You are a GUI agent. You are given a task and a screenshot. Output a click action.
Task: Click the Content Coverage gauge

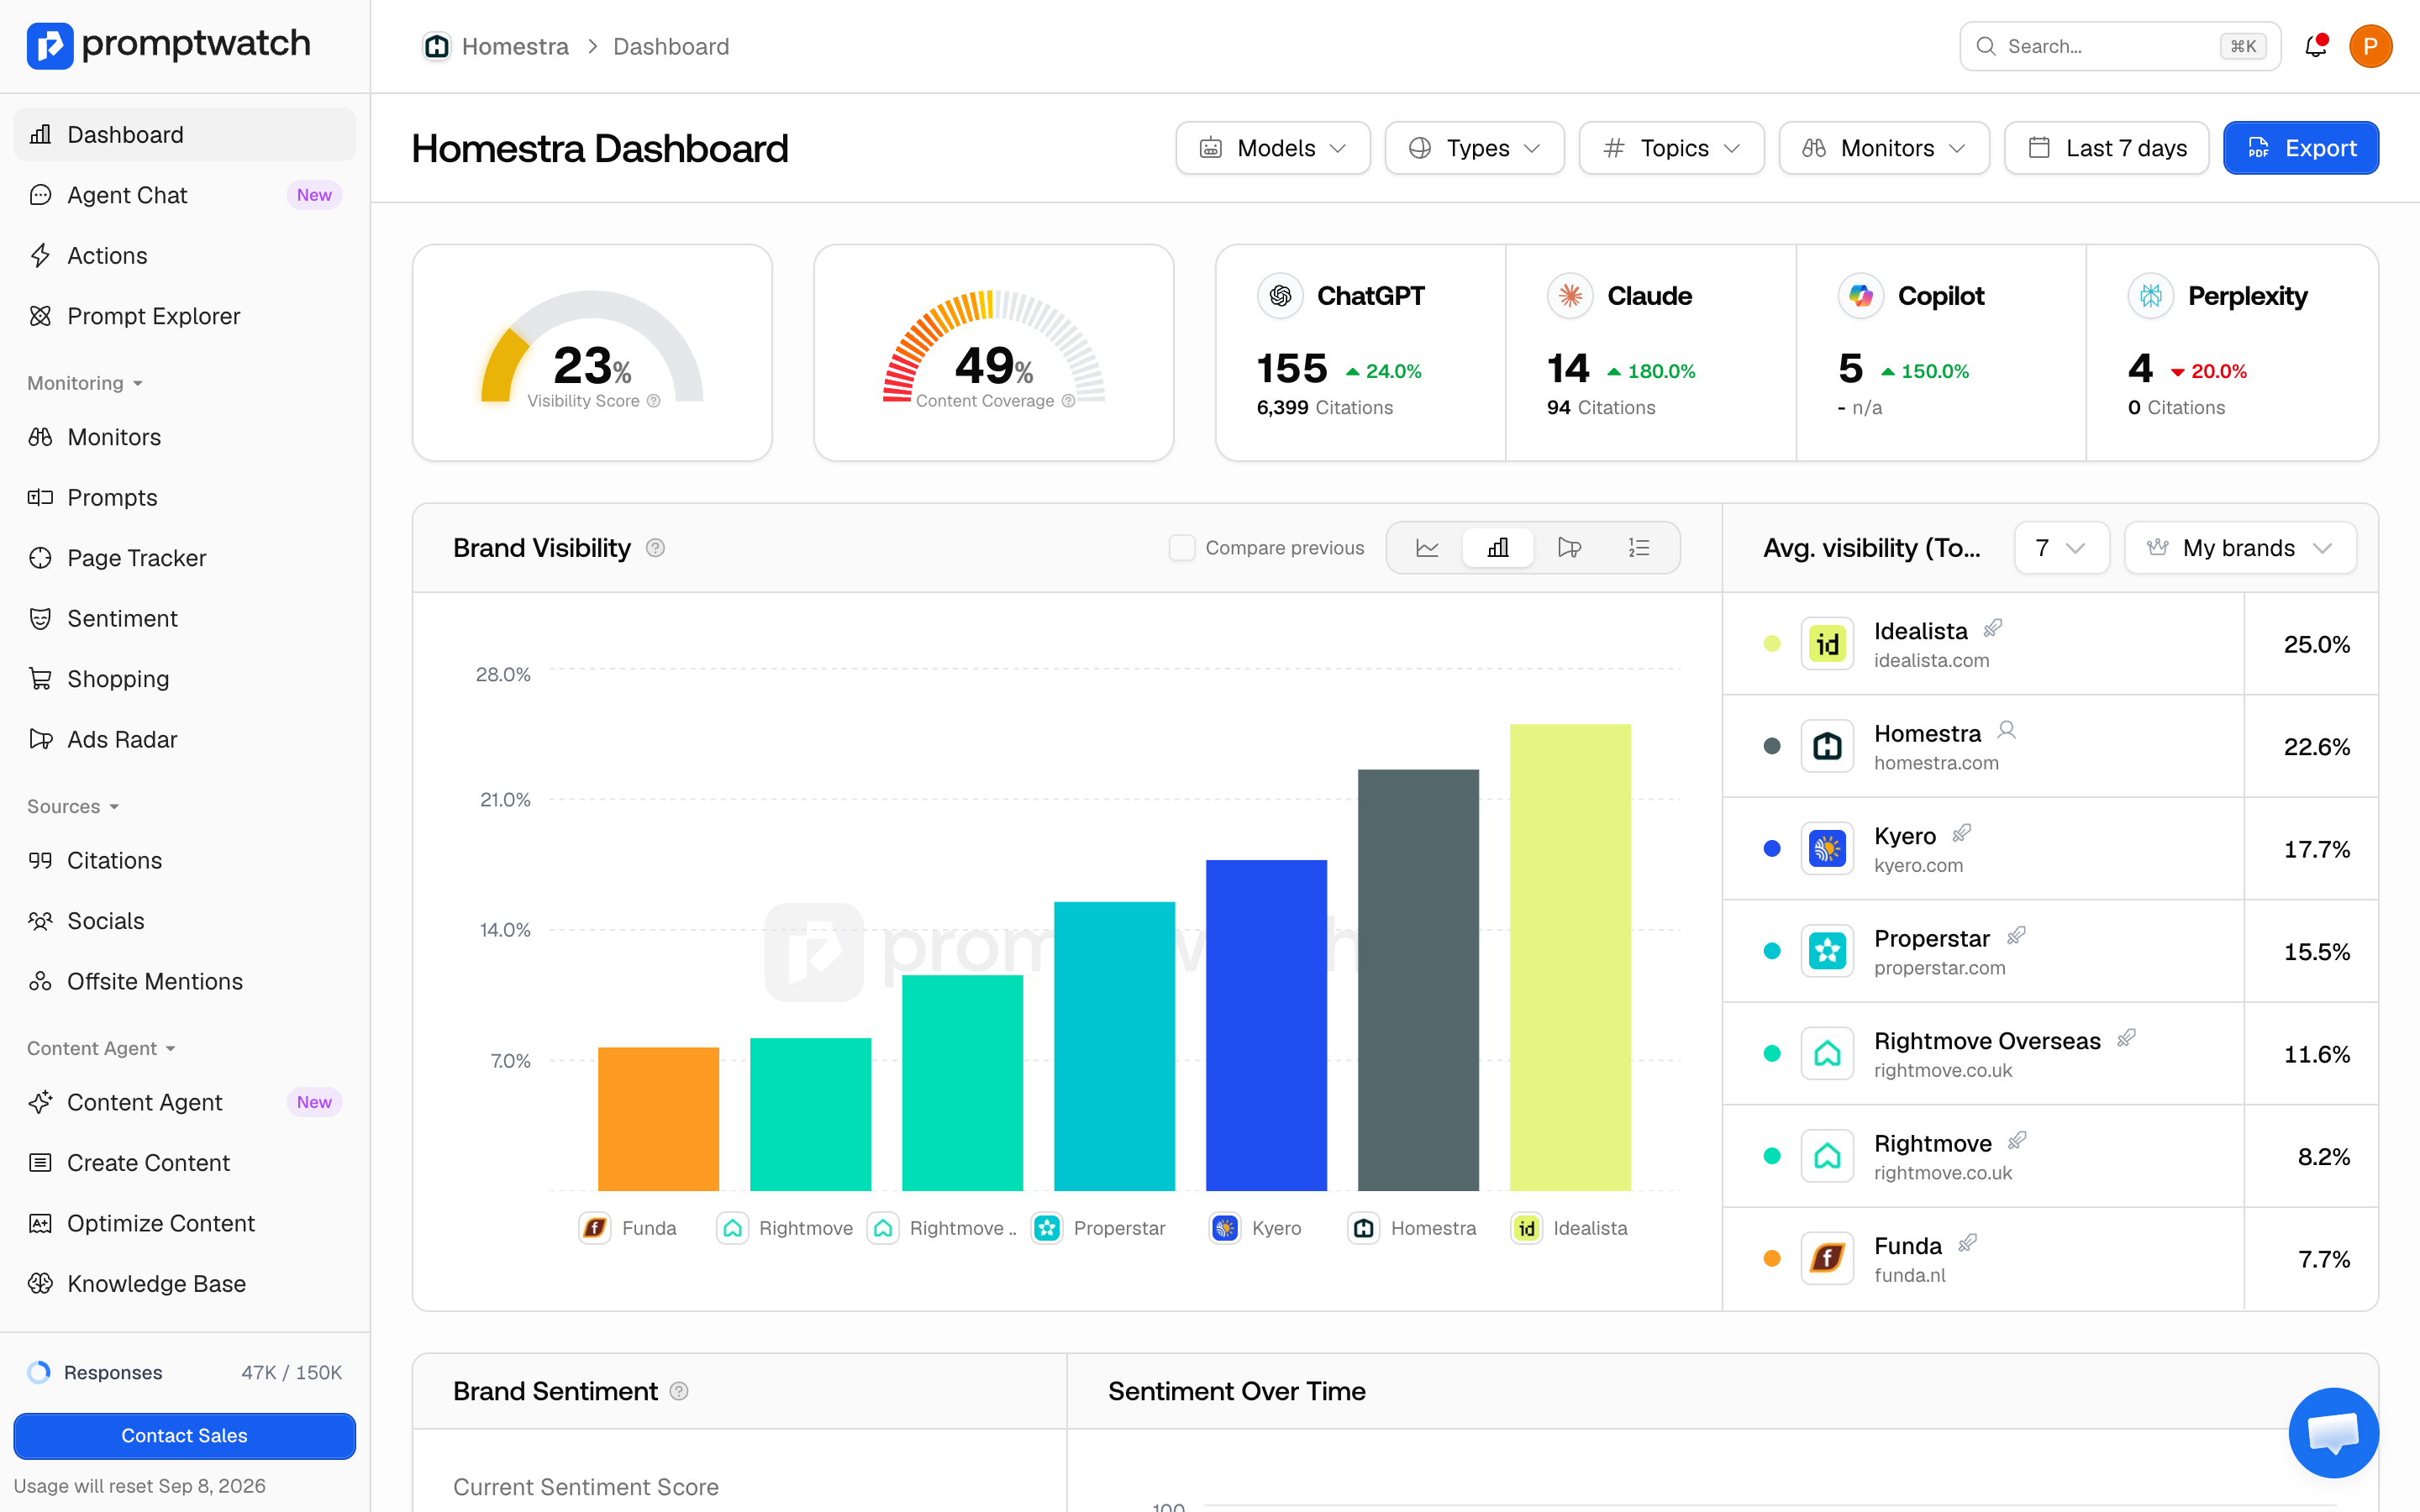tap(994, 346)
